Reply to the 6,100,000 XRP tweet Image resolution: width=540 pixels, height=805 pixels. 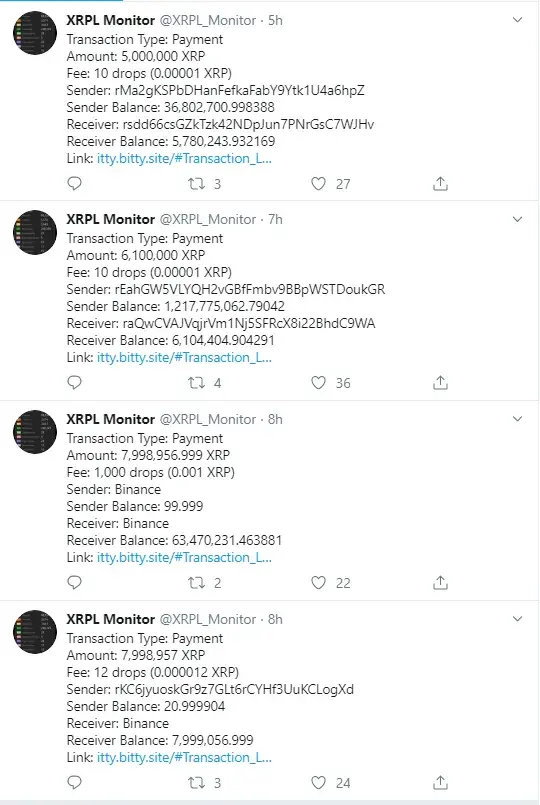click(x=74, y=382)
